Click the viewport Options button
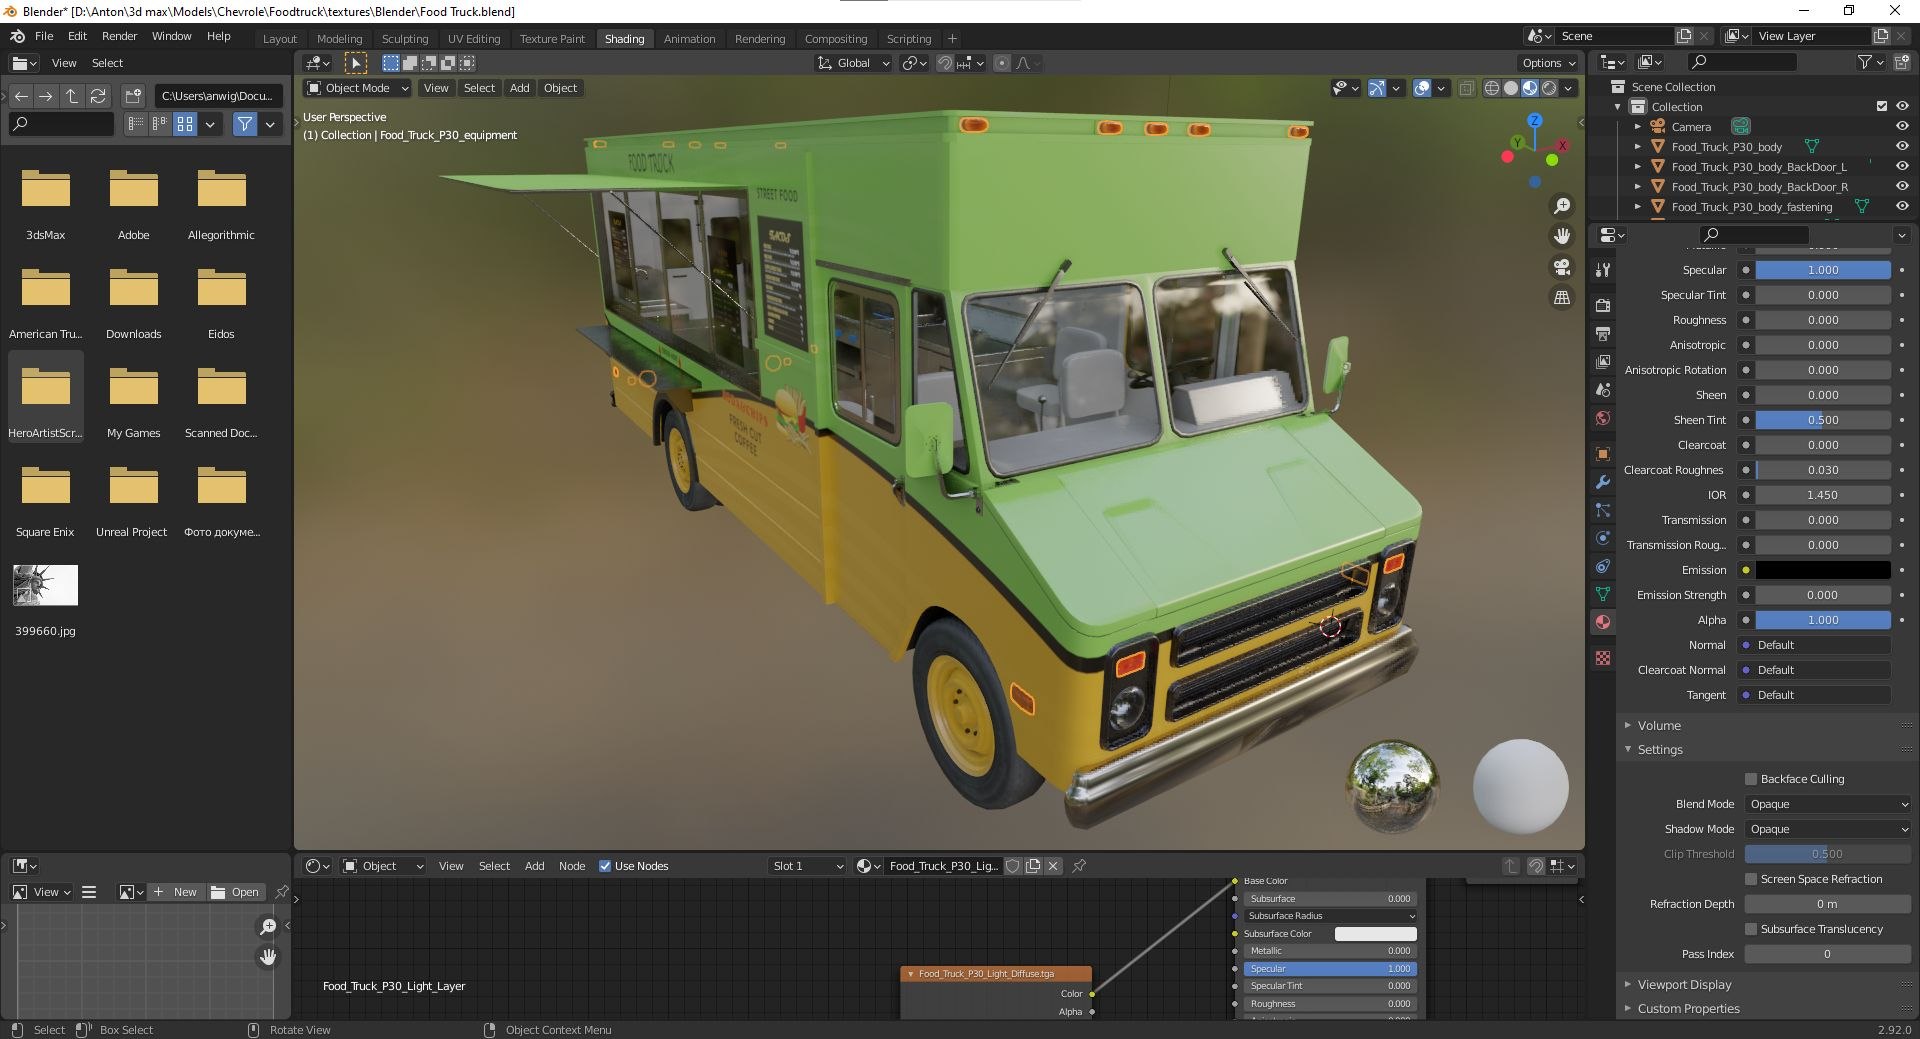The image size is (1920, 1039). (1548, 63)
